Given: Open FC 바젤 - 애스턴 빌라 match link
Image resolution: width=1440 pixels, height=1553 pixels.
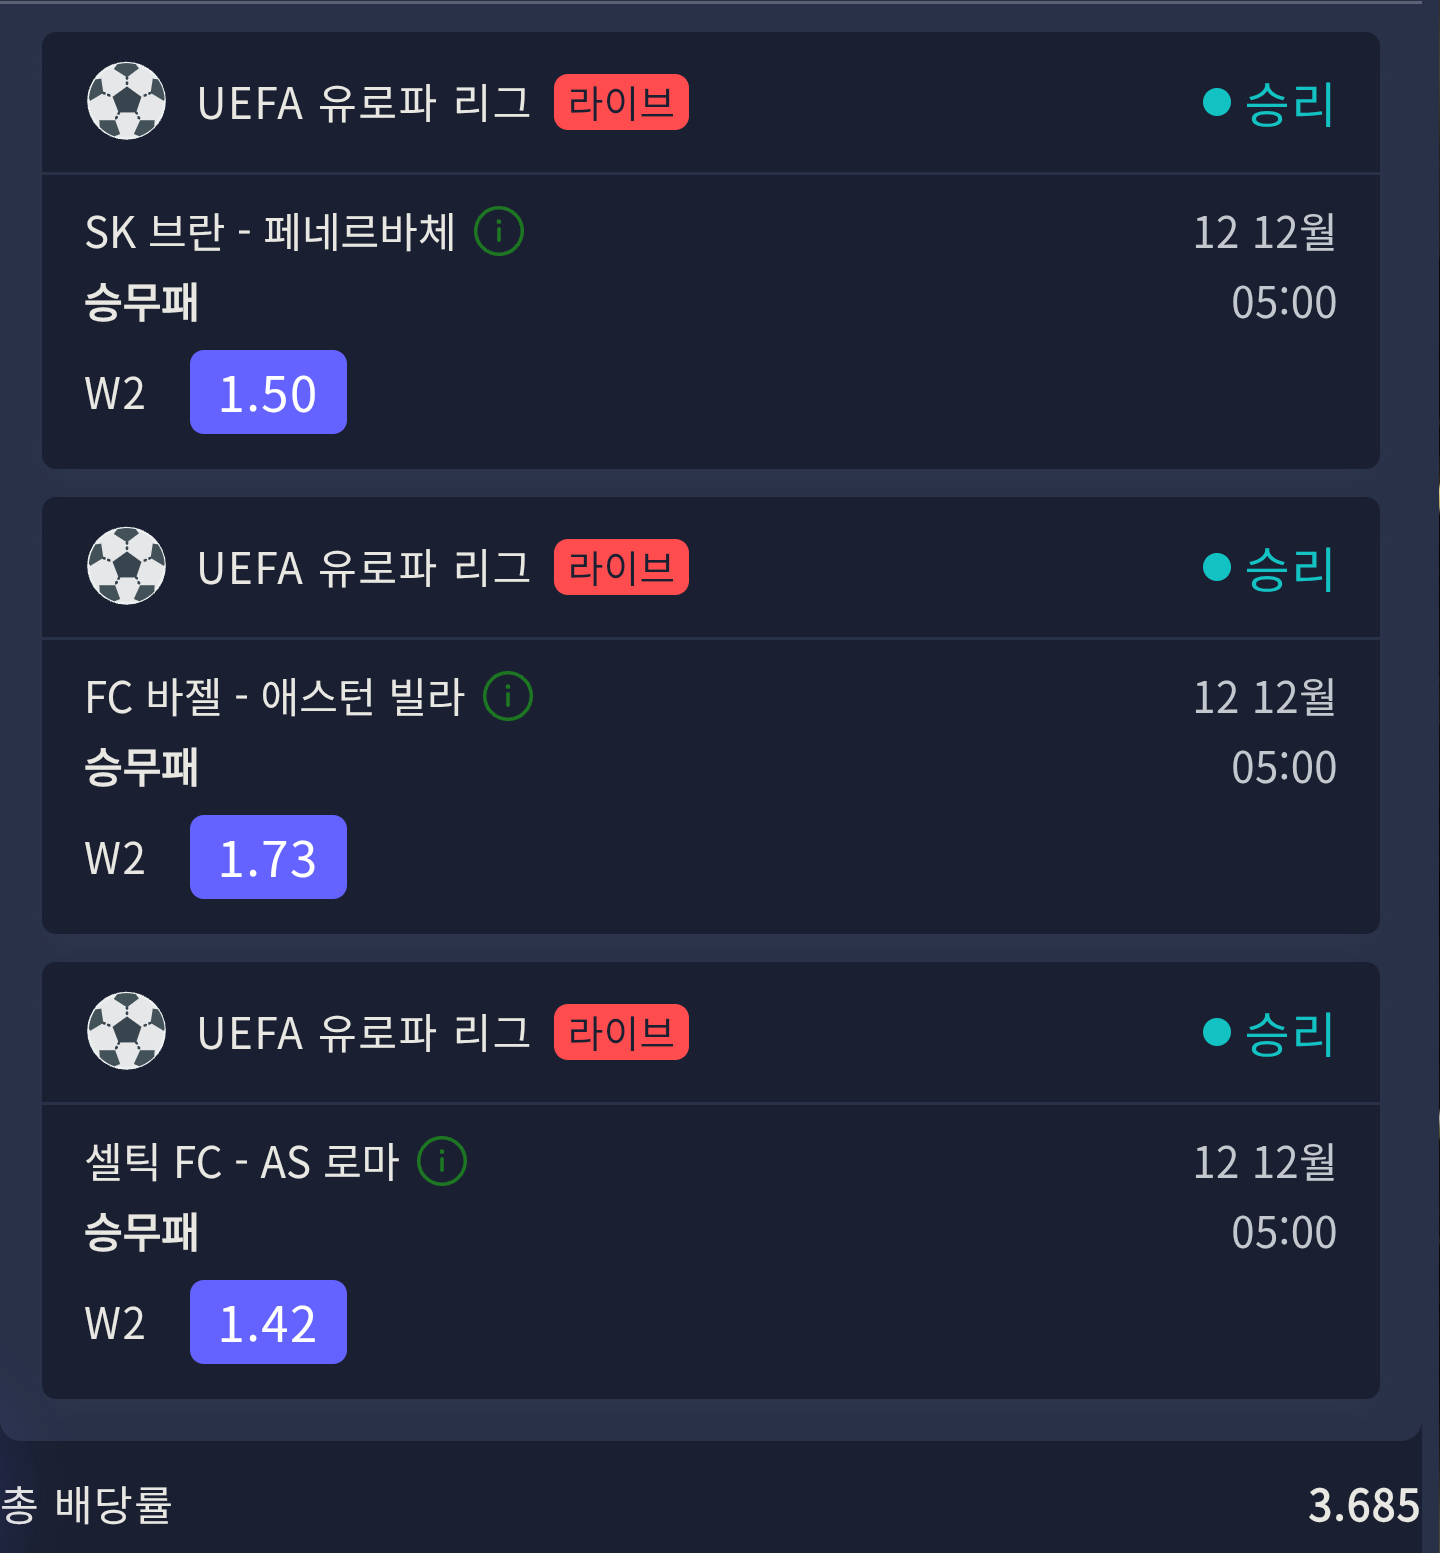Looking at the screenshot, I should pos(275,697).
